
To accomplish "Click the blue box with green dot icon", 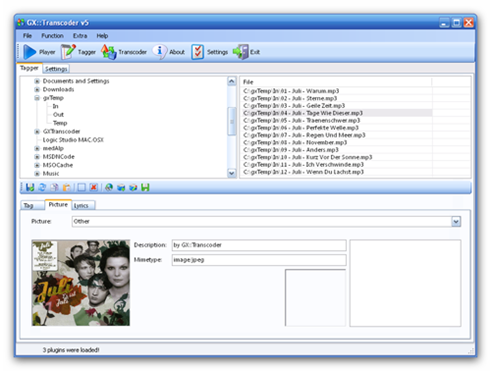I will 121,187.
